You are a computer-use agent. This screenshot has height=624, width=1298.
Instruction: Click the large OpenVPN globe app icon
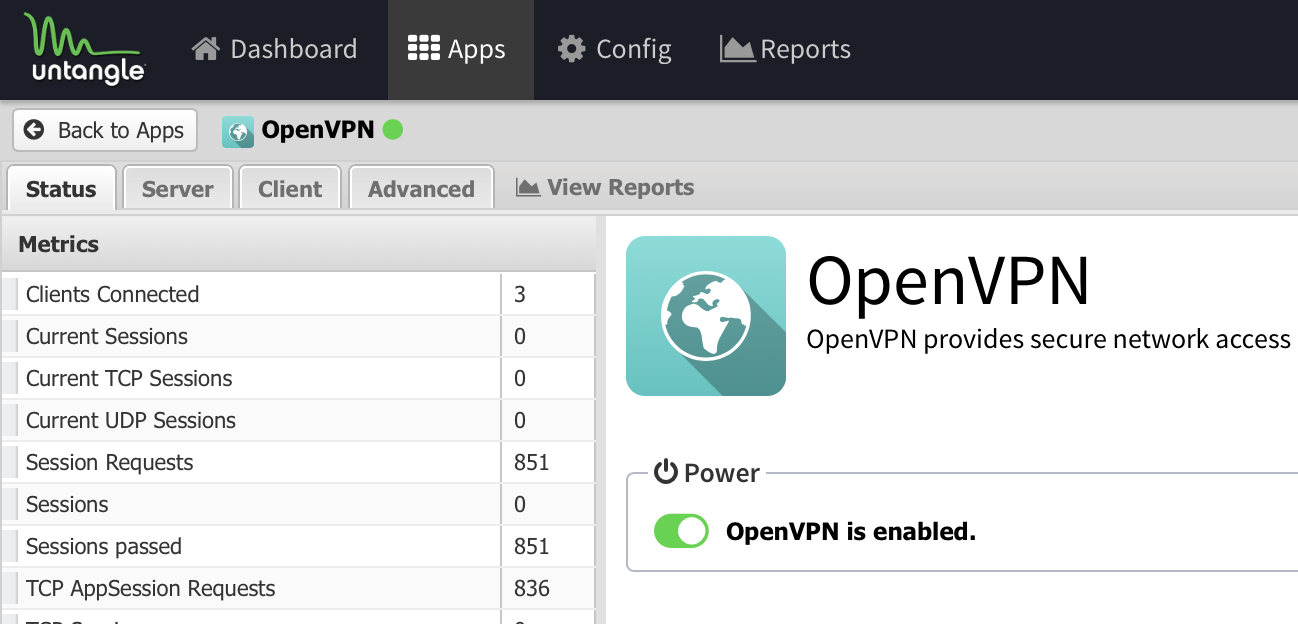(706, 316)
